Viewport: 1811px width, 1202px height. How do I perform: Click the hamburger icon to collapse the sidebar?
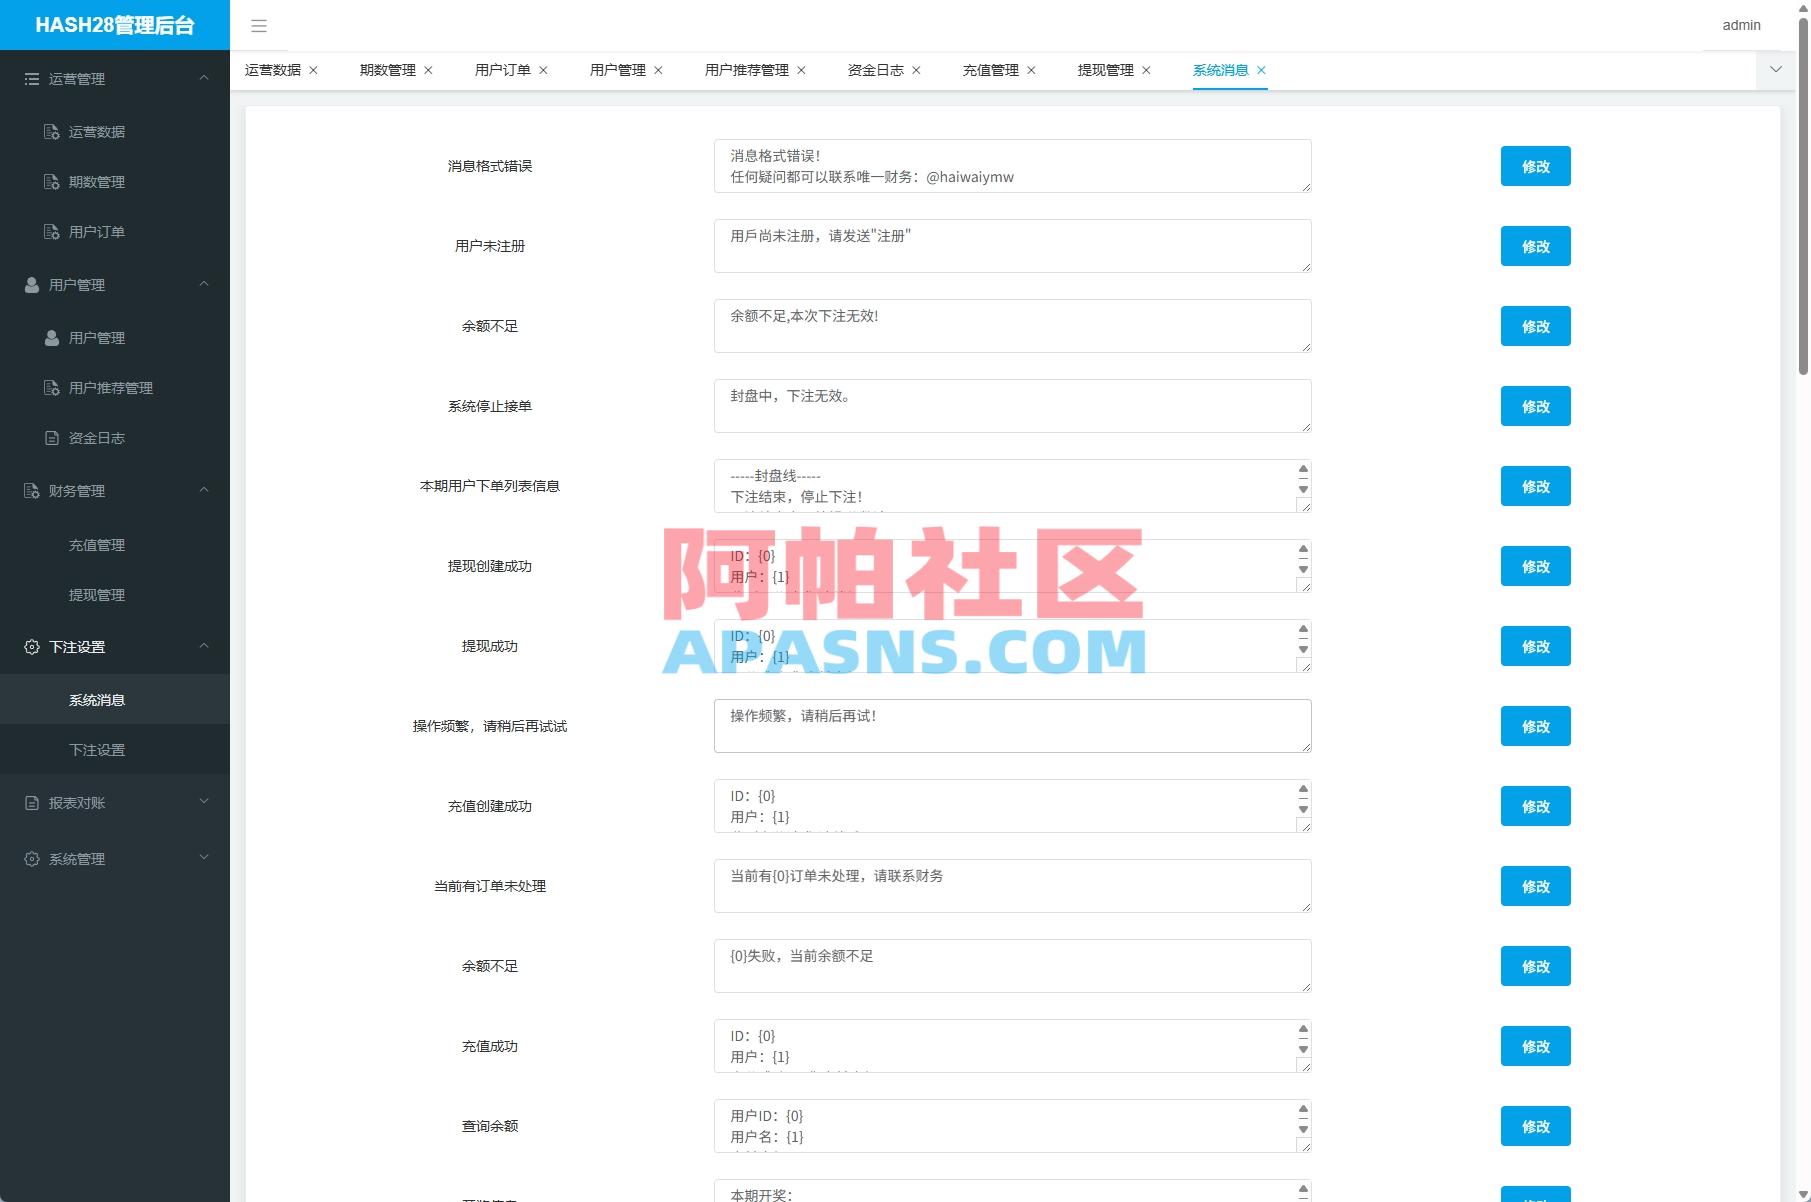[x=259, y=26]
